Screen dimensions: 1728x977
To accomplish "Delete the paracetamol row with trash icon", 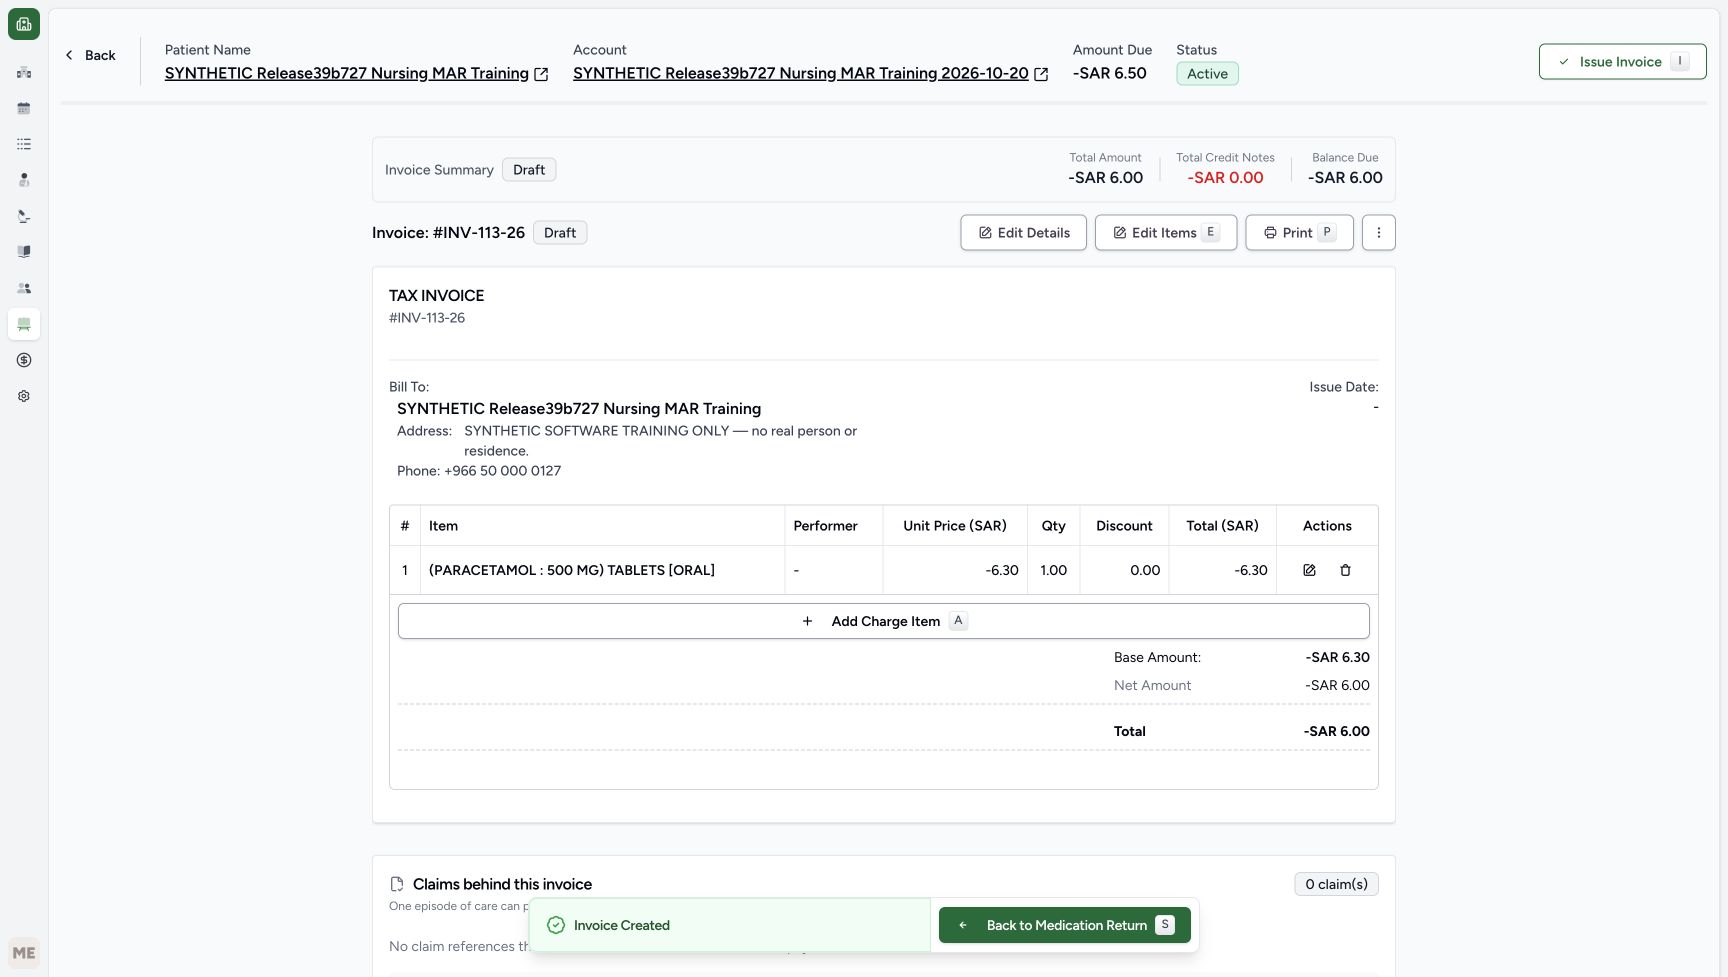I will click(x=1345, y=570).
